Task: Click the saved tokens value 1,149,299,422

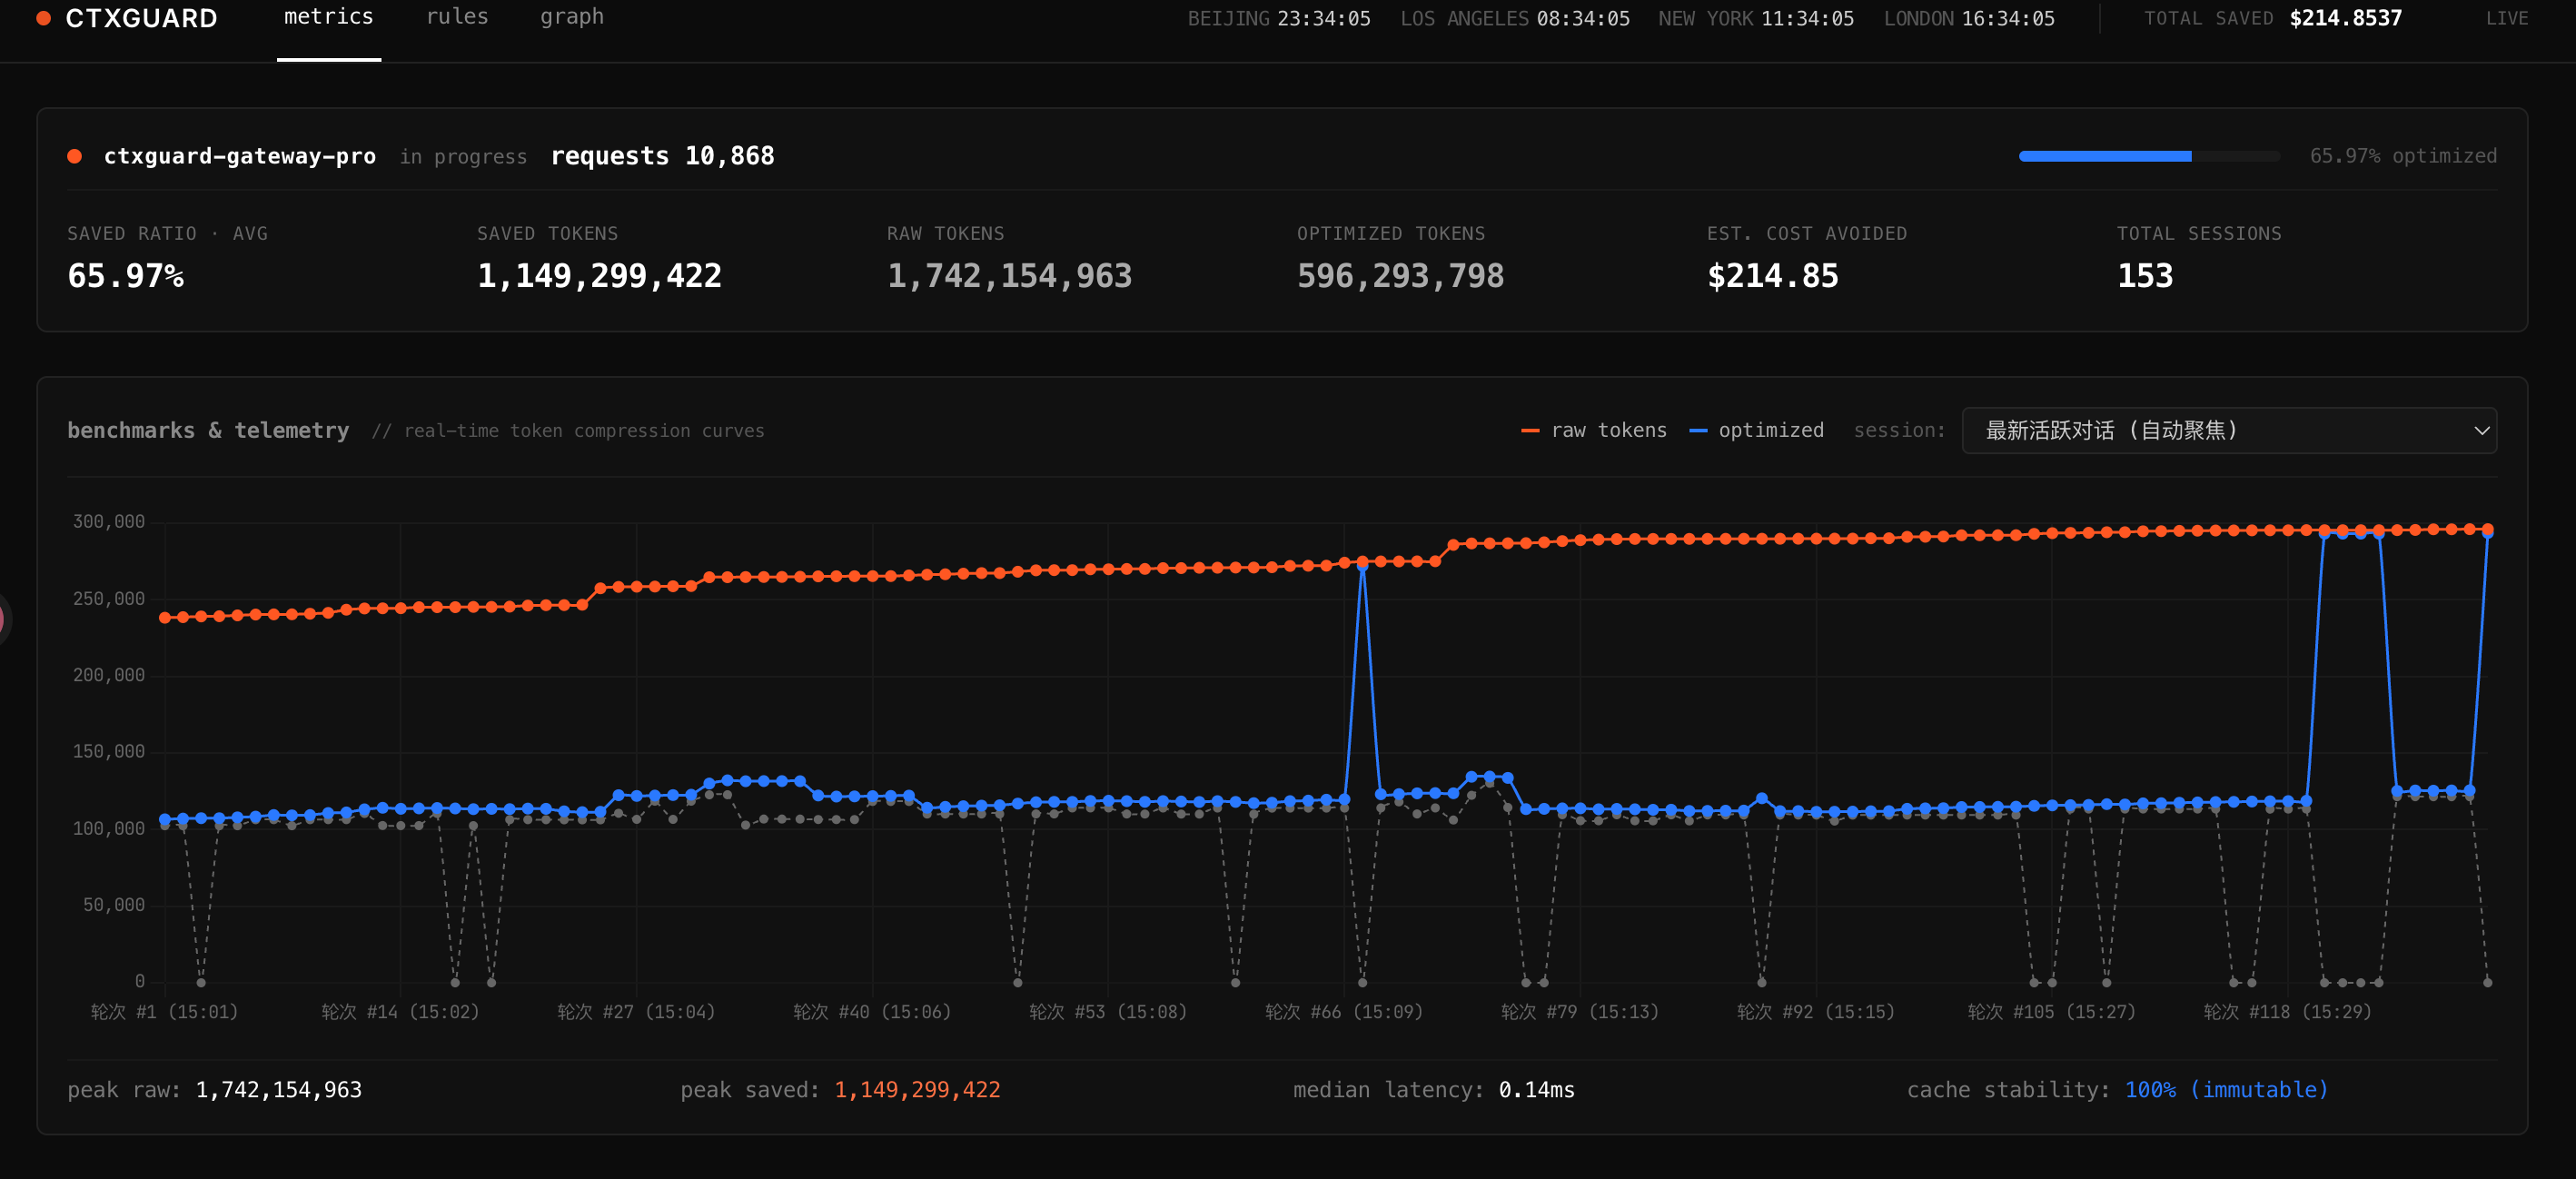Action: pyautogui.click(x=599, y=276)
